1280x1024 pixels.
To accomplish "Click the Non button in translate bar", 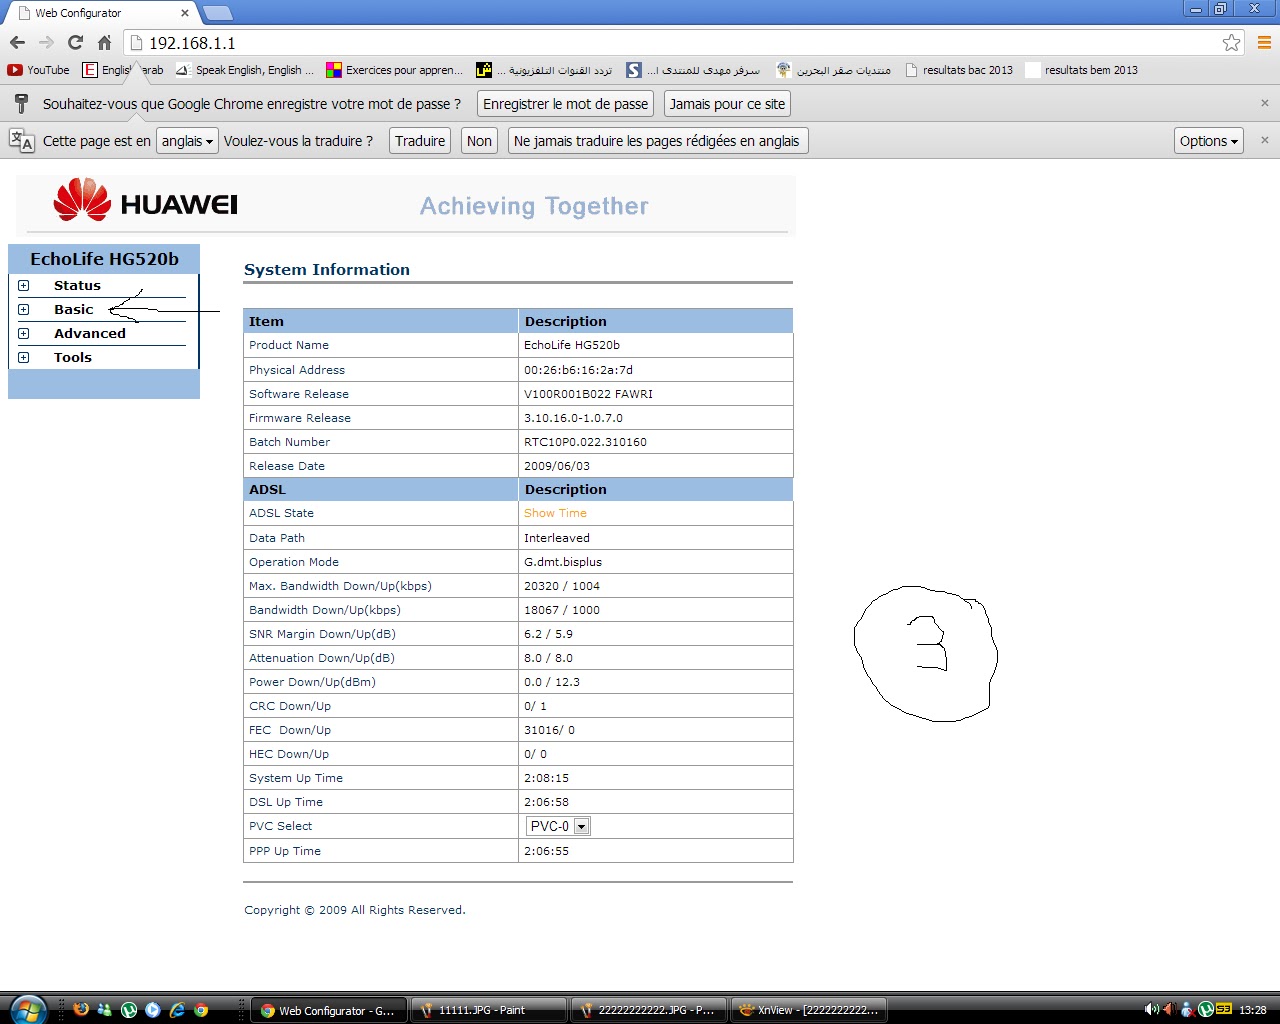I will [479, 141].
